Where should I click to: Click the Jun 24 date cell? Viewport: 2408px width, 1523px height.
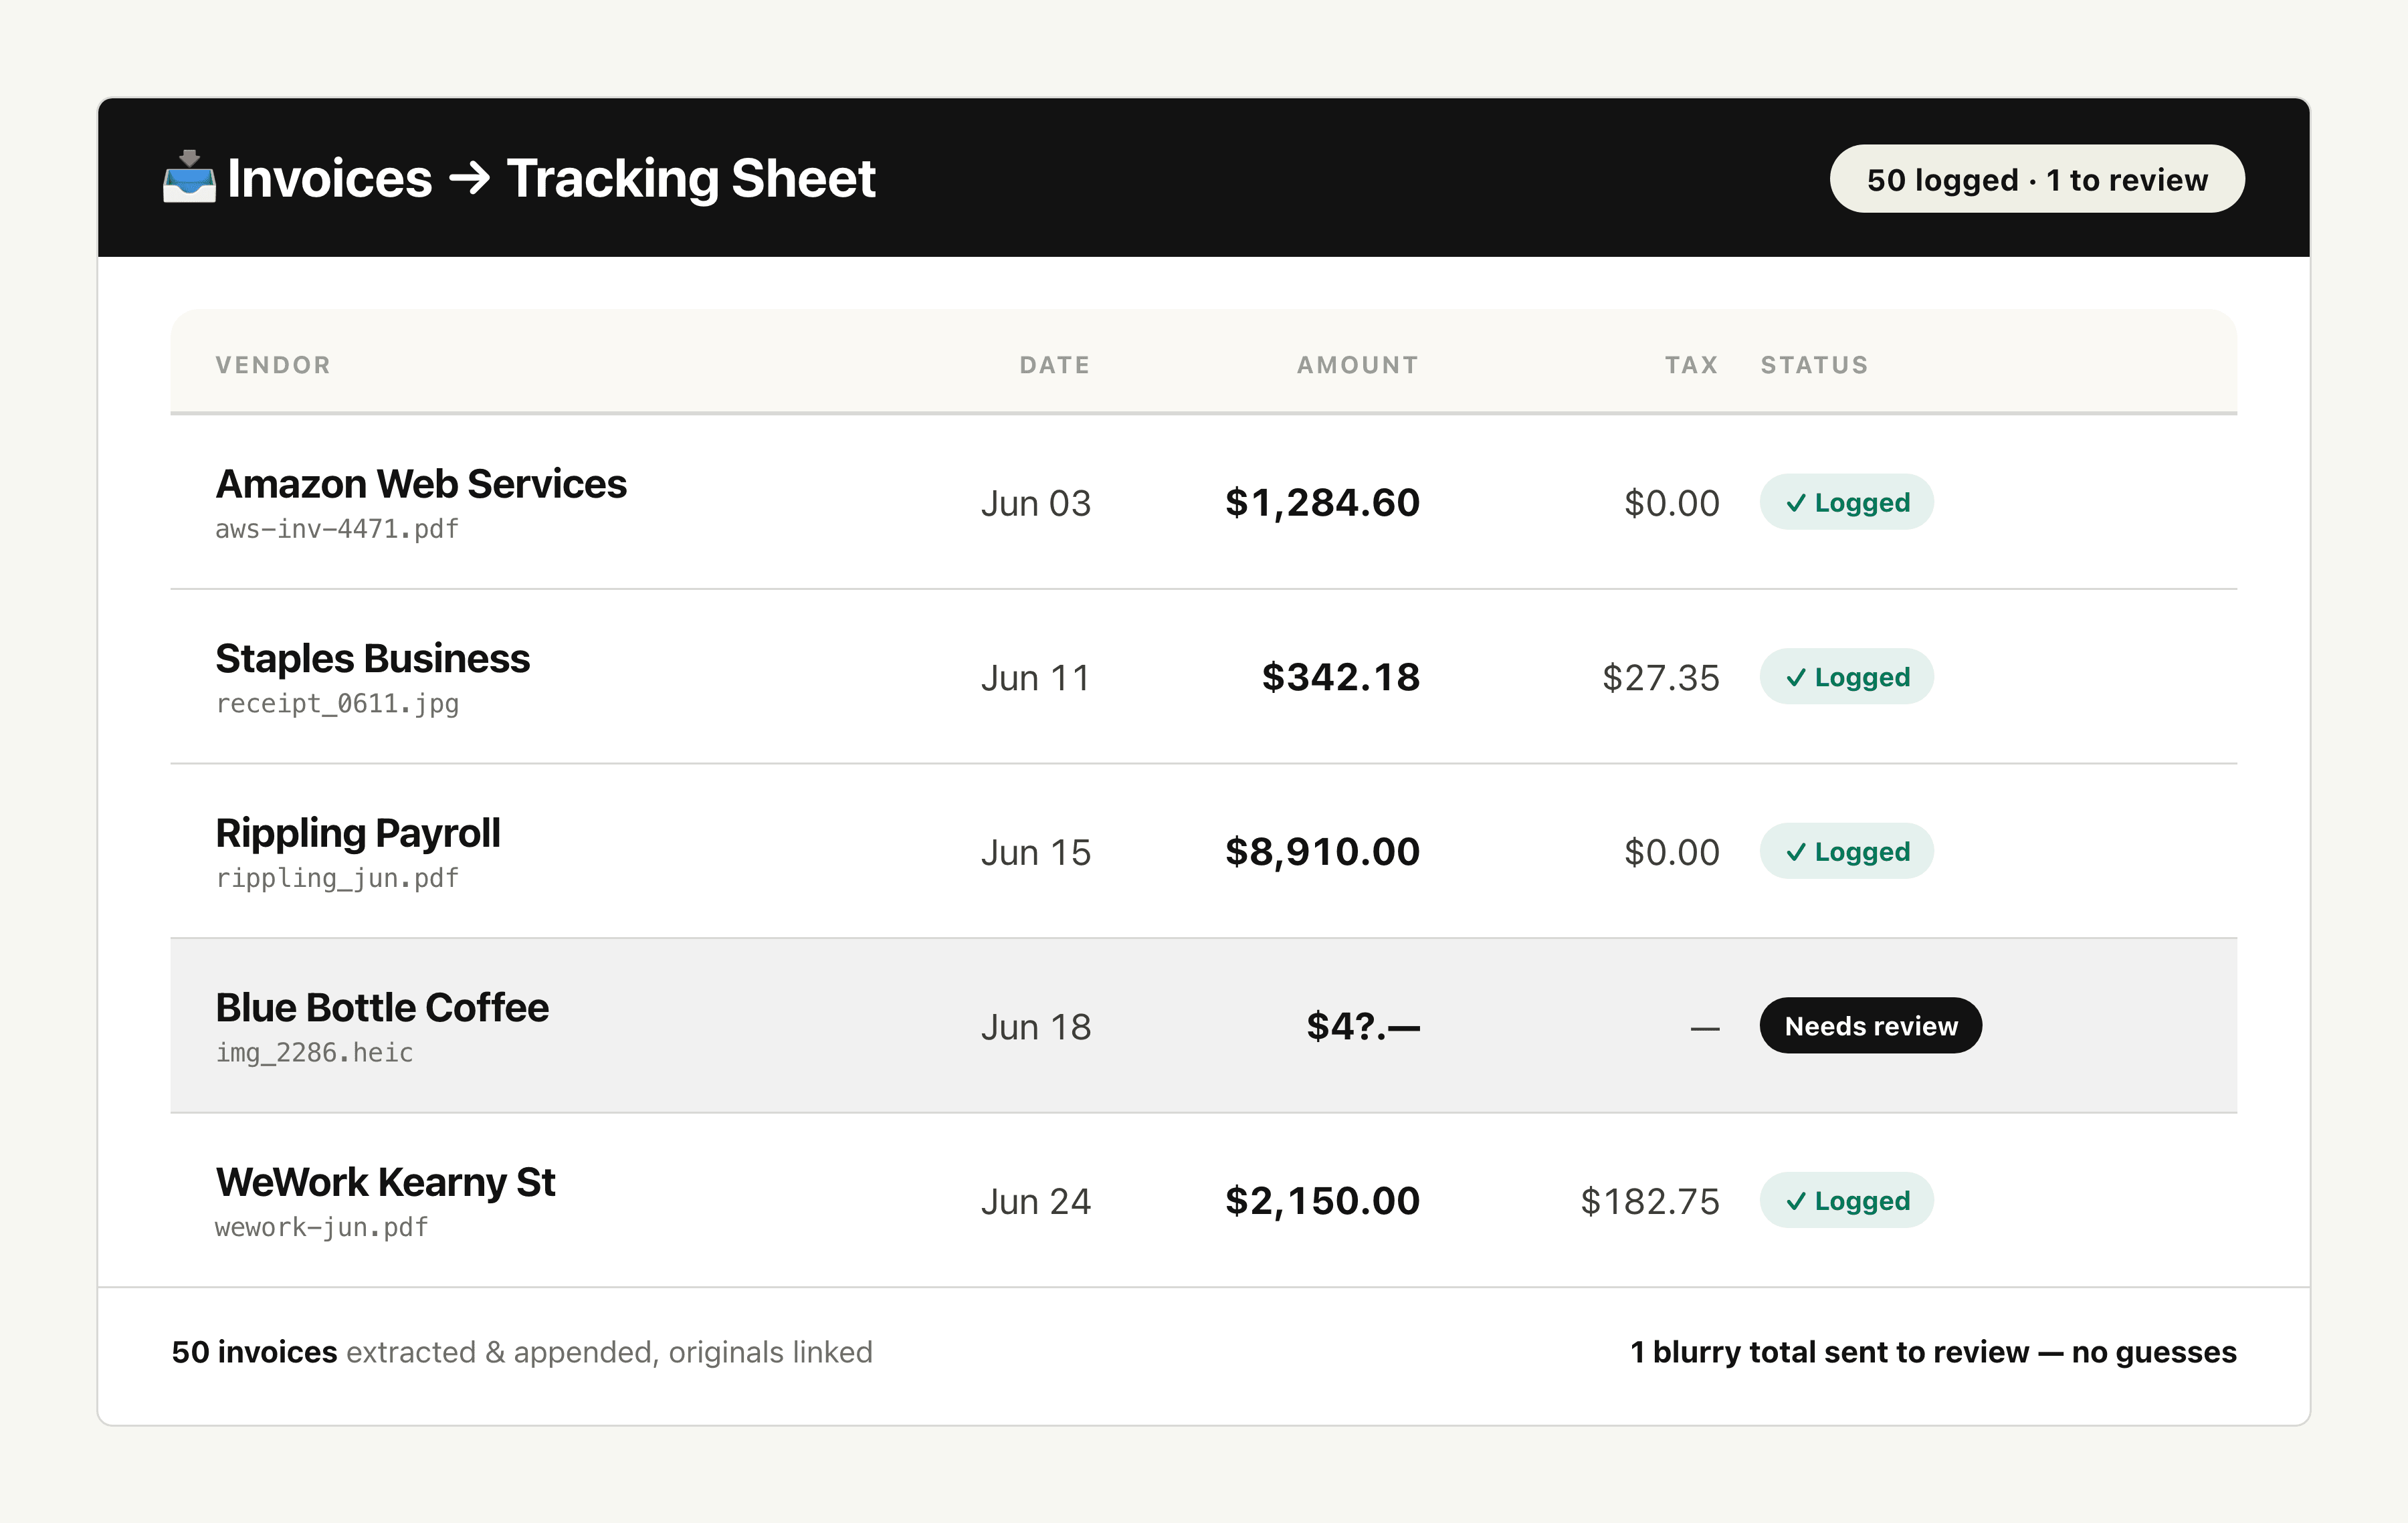[x=1035, y=1202]
